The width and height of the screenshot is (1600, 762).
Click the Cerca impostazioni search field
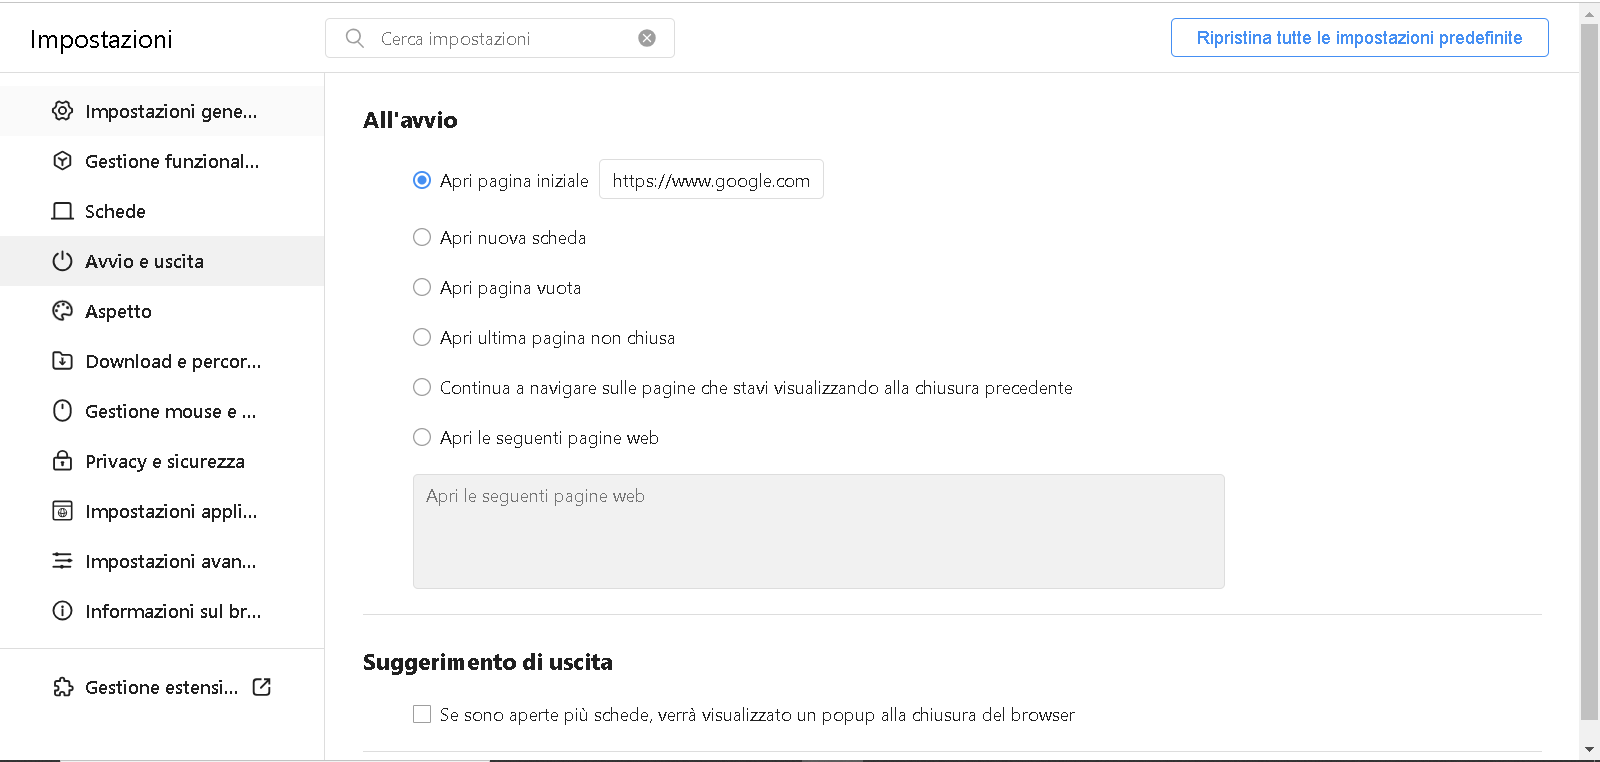click(x=500, y=38)
